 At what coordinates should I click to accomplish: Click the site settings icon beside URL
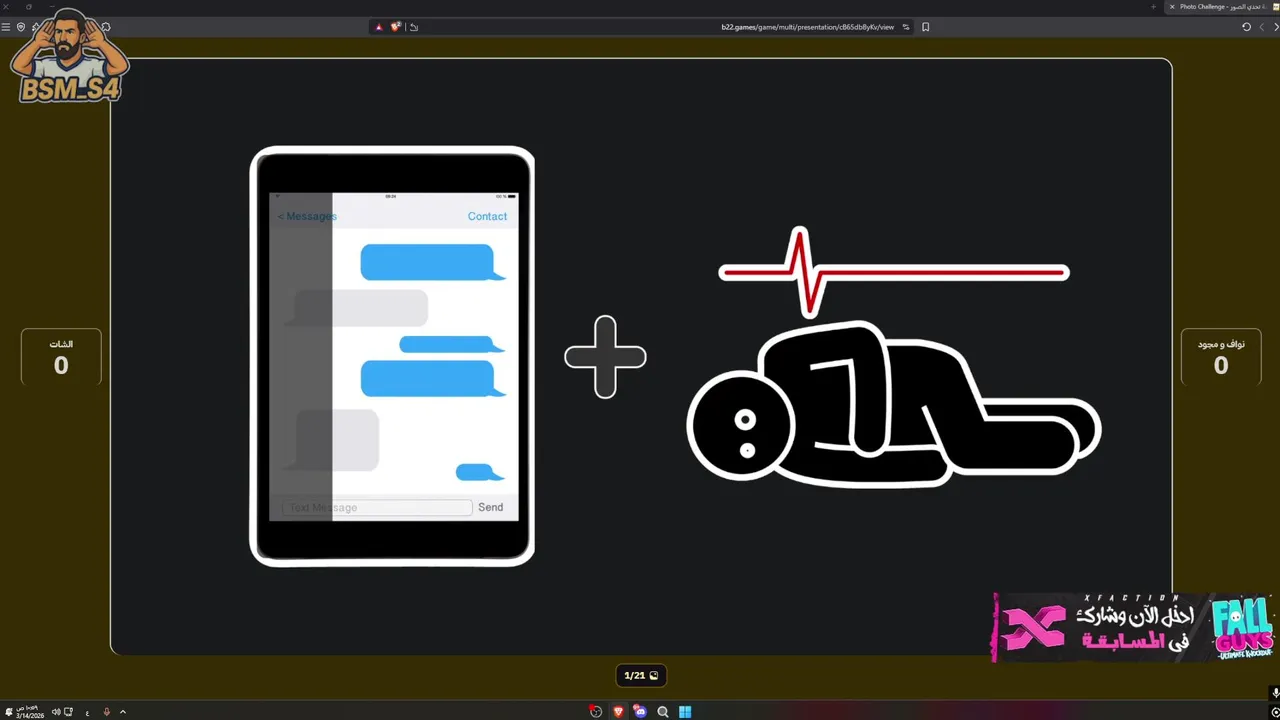tap(906, 27)
